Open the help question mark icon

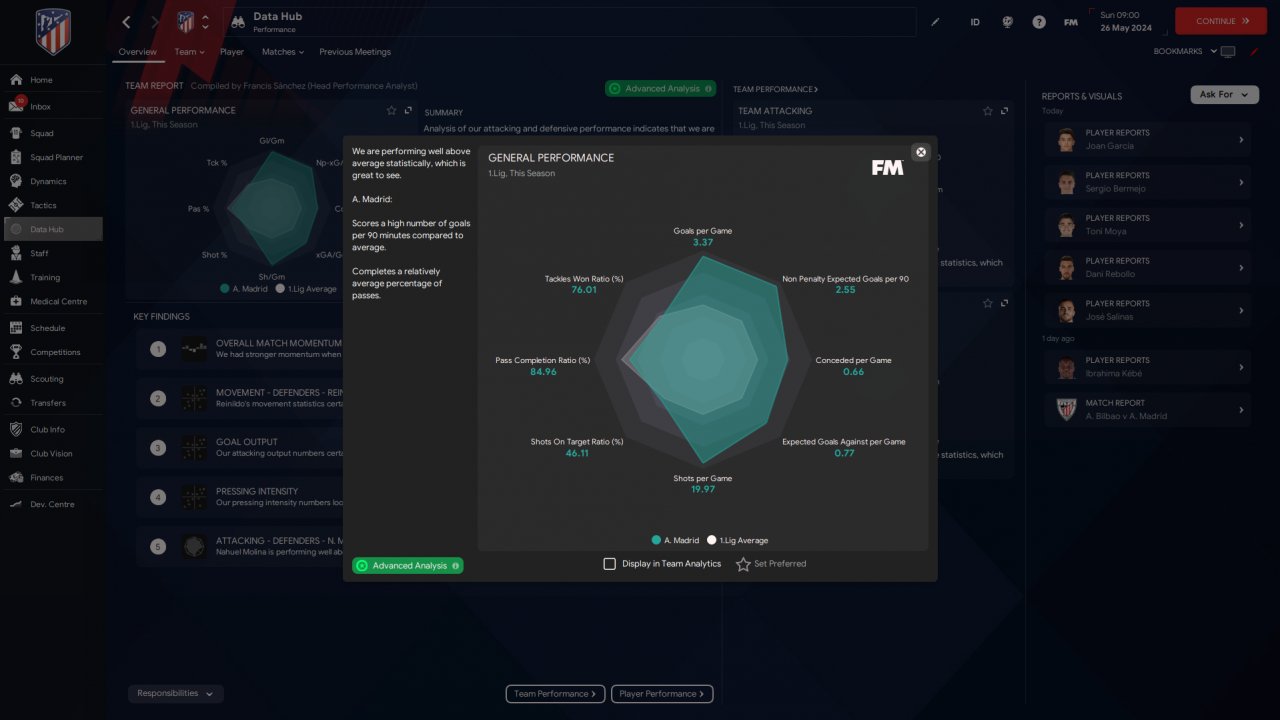pyautogui.click(x=1039, y=22)
